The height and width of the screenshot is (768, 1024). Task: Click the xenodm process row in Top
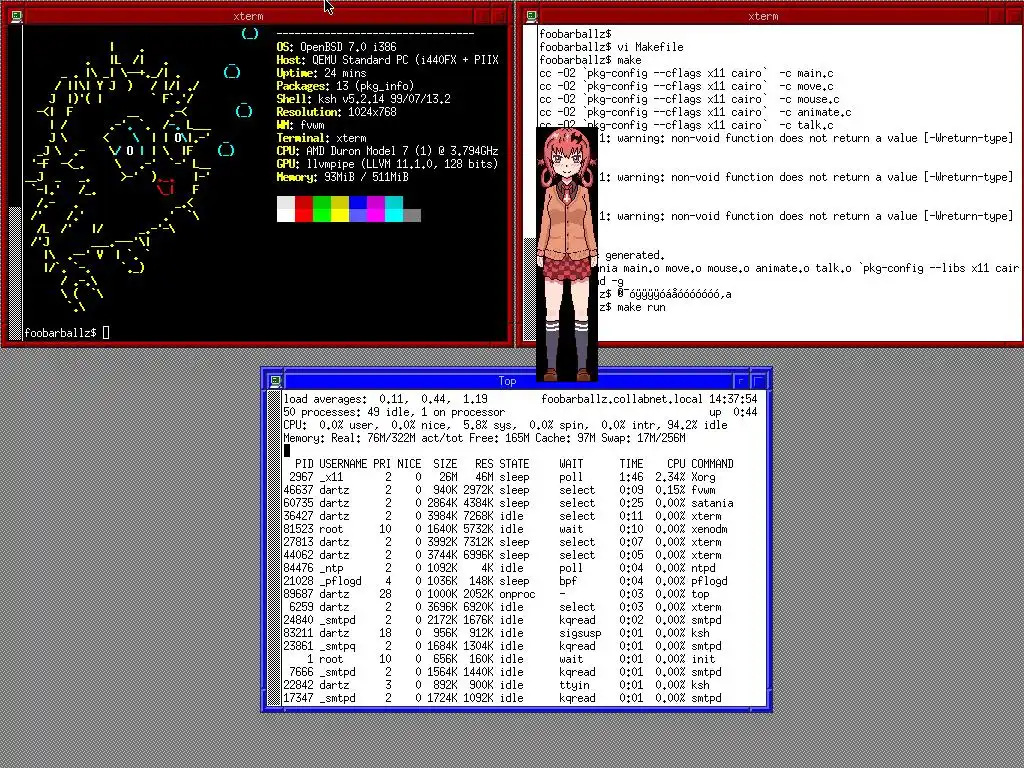point(509,529)
